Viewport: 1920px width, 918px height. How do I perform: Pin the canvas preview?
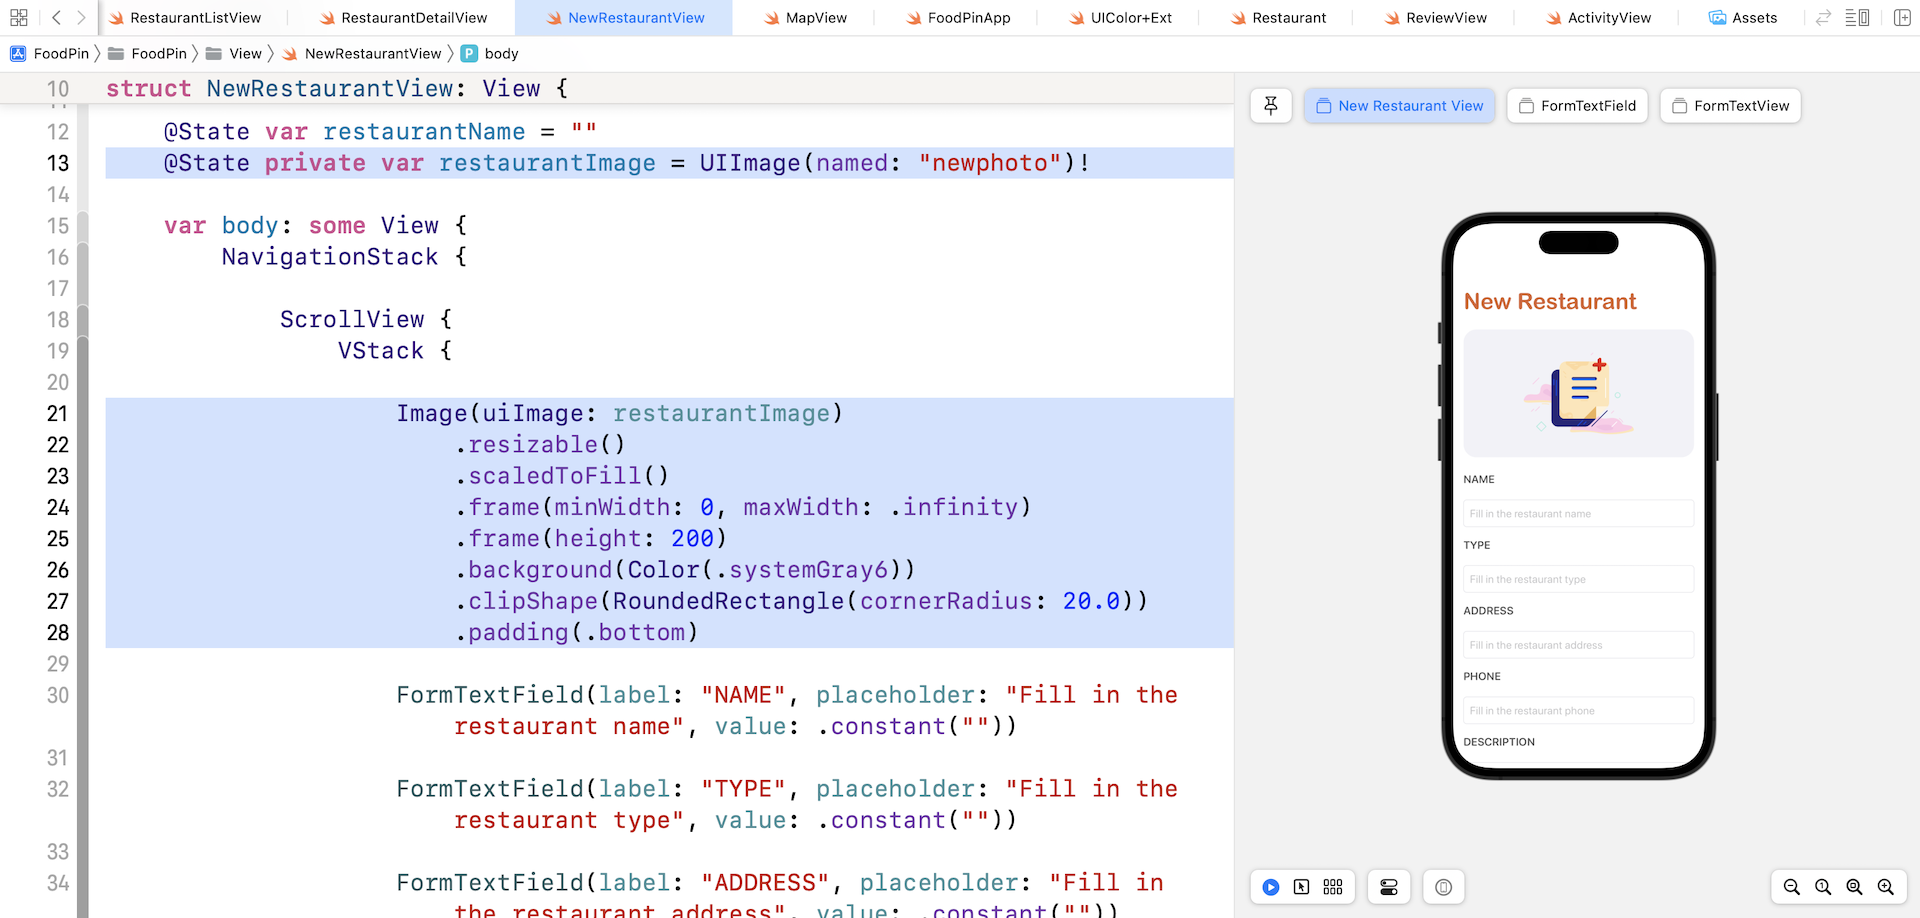1271,106
